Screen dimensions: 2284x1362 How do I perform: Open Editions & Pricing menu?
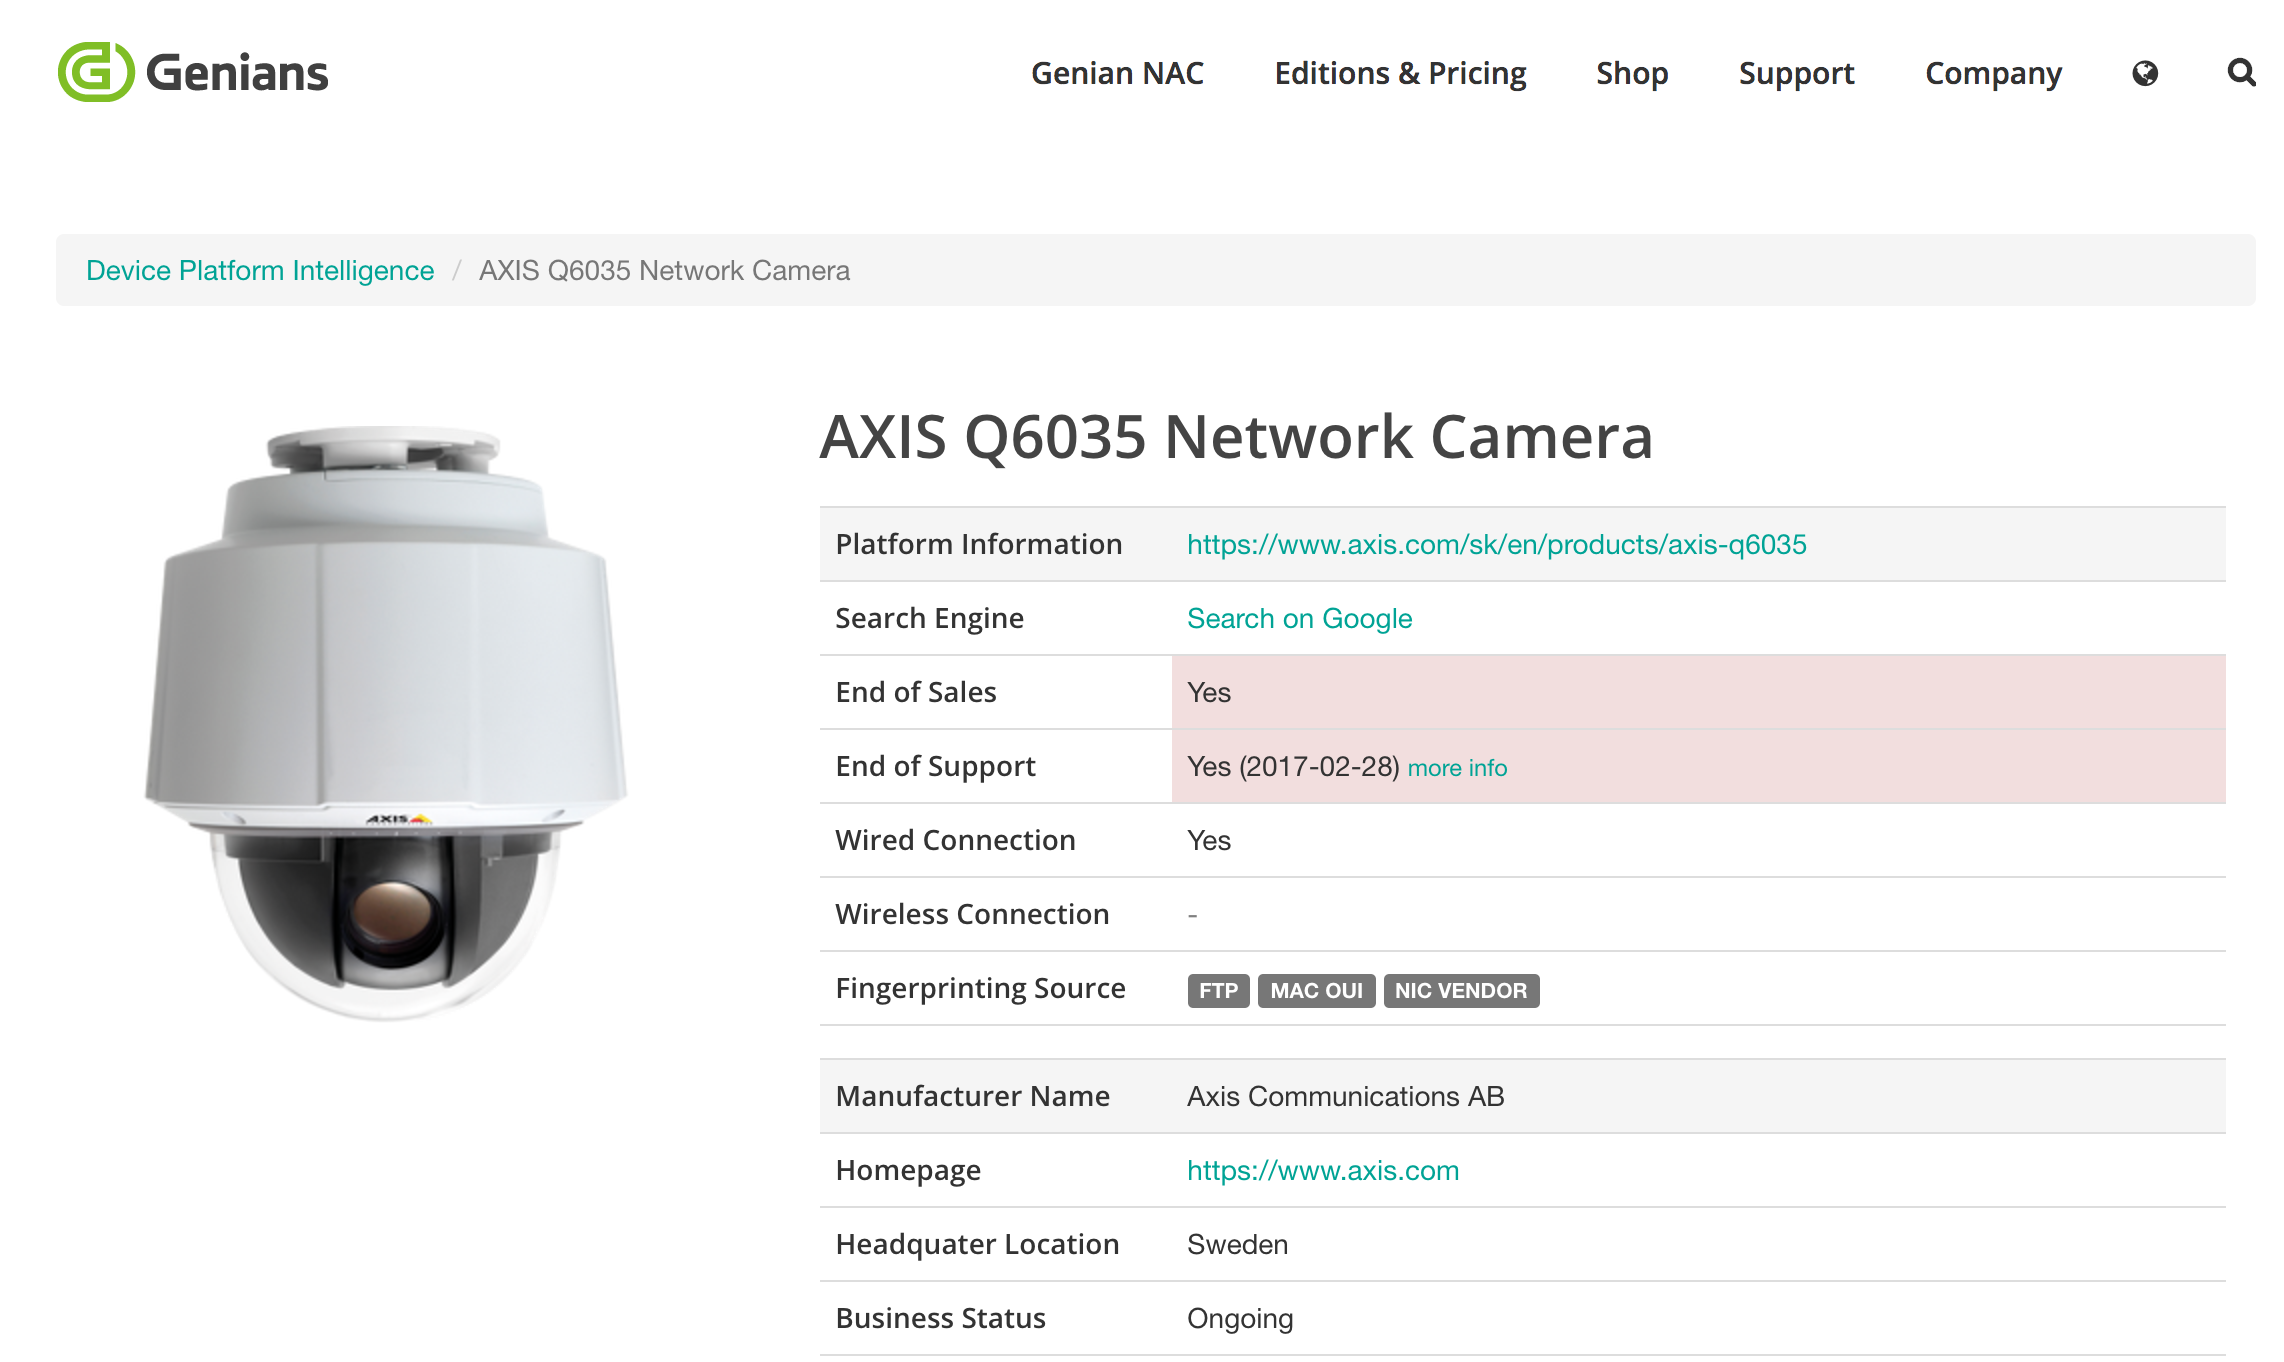tap(1400, 73)
